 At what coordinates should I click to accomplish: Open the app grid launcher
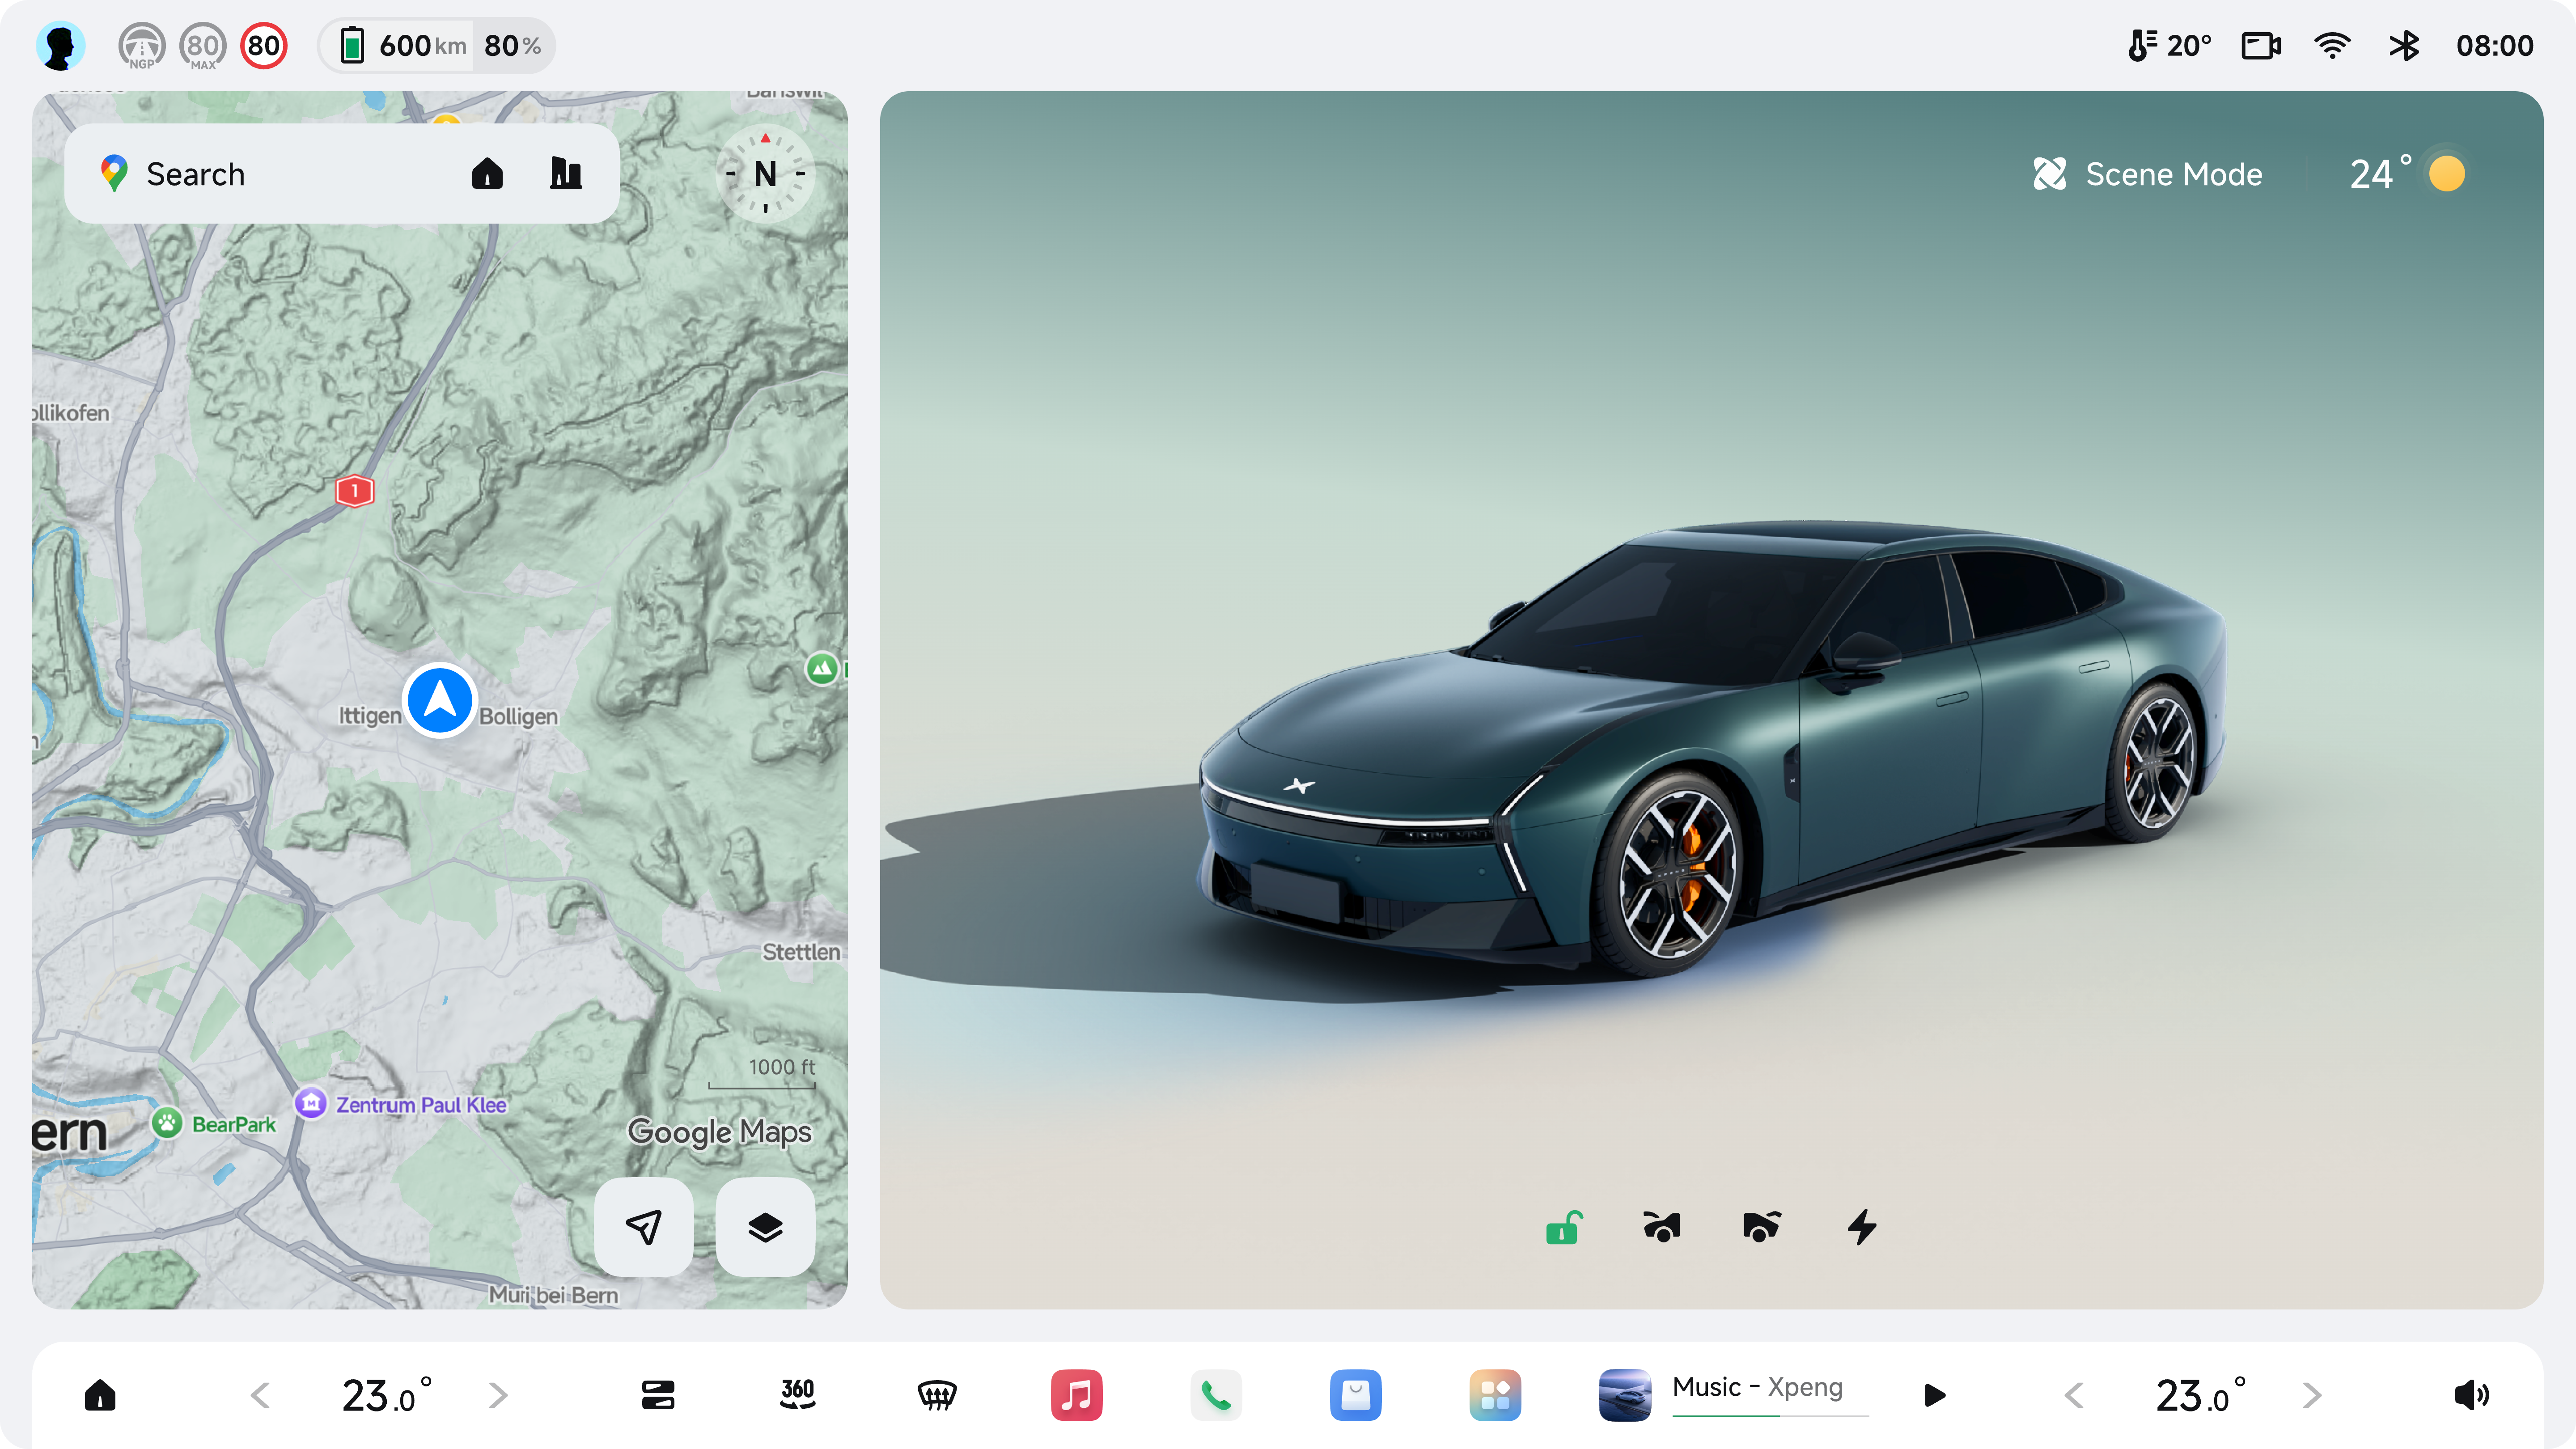tap(1495, 1394)
